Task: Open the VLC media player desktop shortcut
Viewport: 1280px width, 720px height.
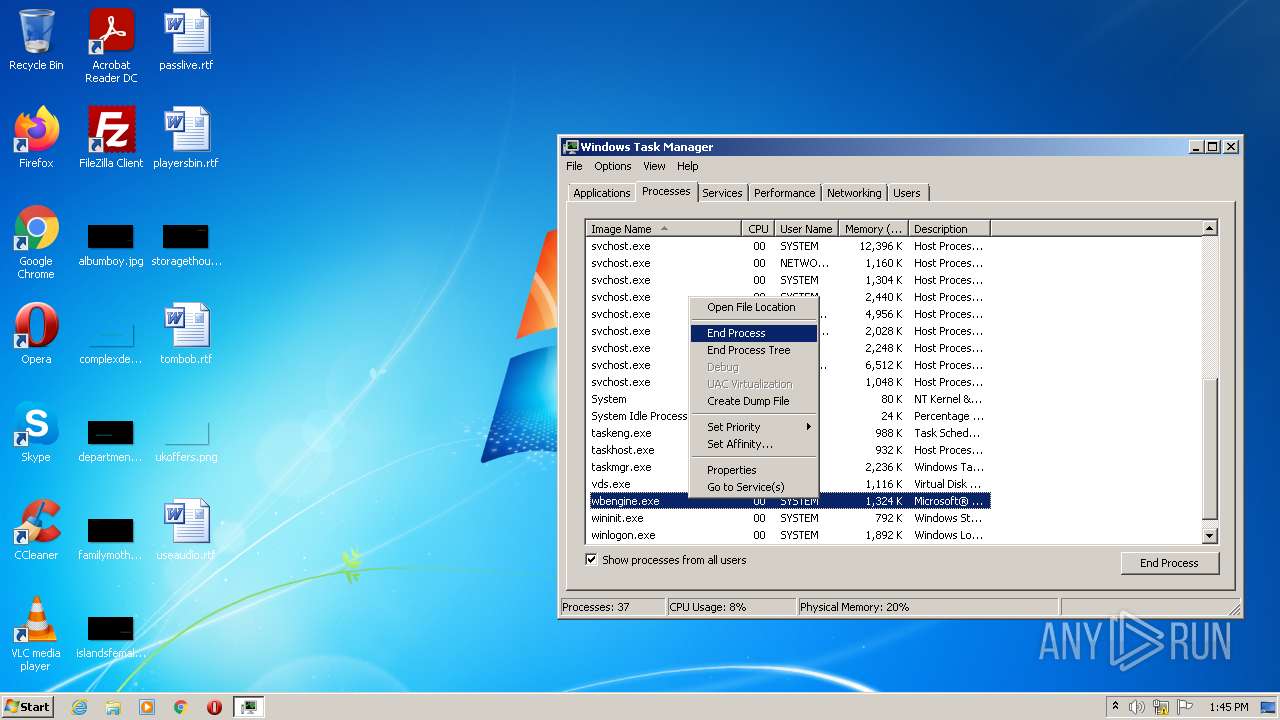Action: 36,634
